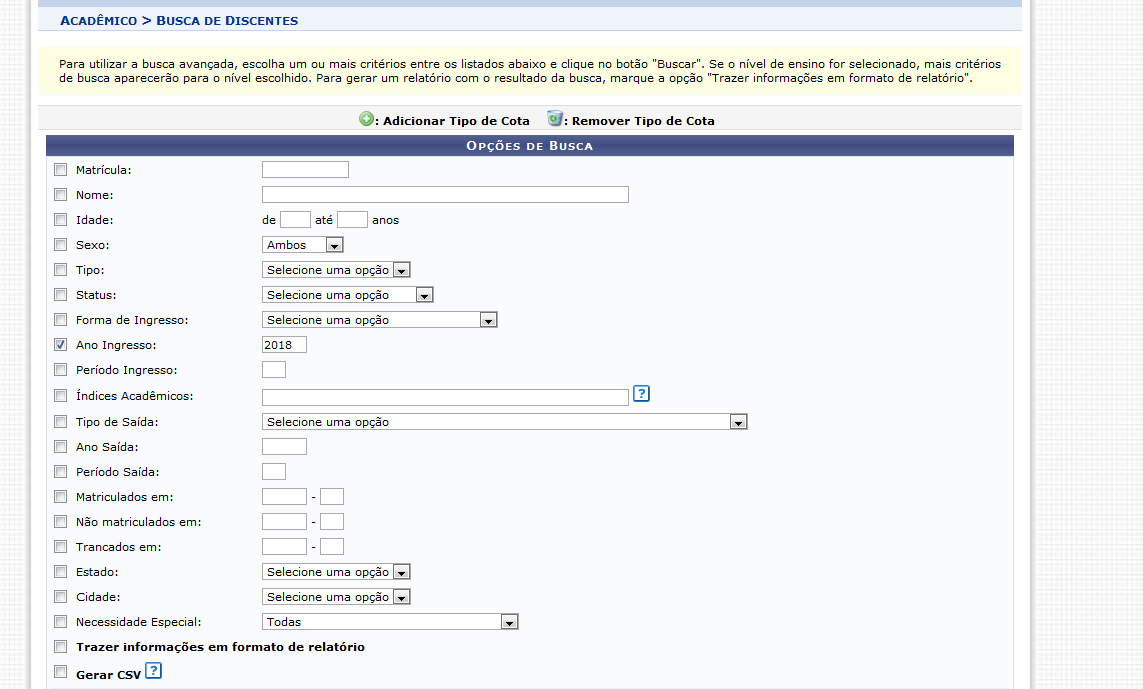Expand the Tipo de Saída dropdown
1143x689 pixels.
[504, 422]
